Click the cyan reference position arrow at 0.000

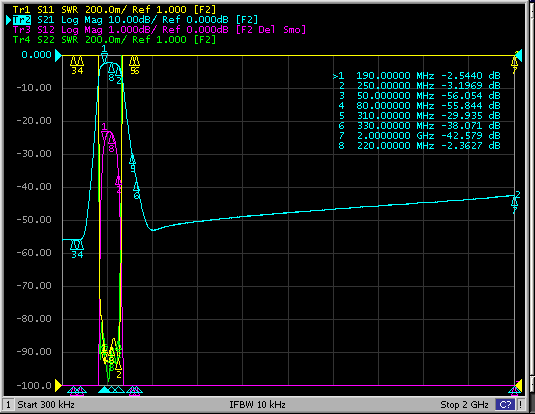click(x=58, y=55)
